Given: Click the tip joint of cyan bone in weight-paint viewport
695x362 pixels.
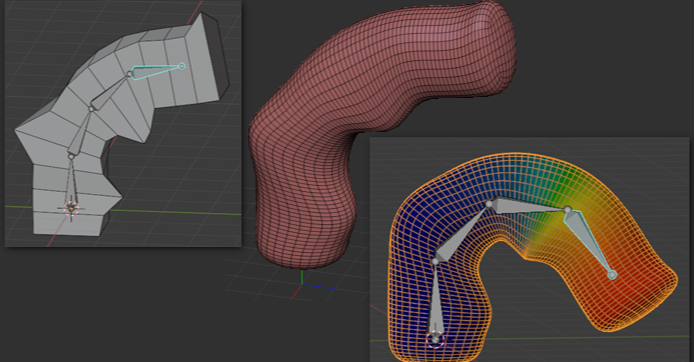Looking at the screenshot, I should 612,275.
